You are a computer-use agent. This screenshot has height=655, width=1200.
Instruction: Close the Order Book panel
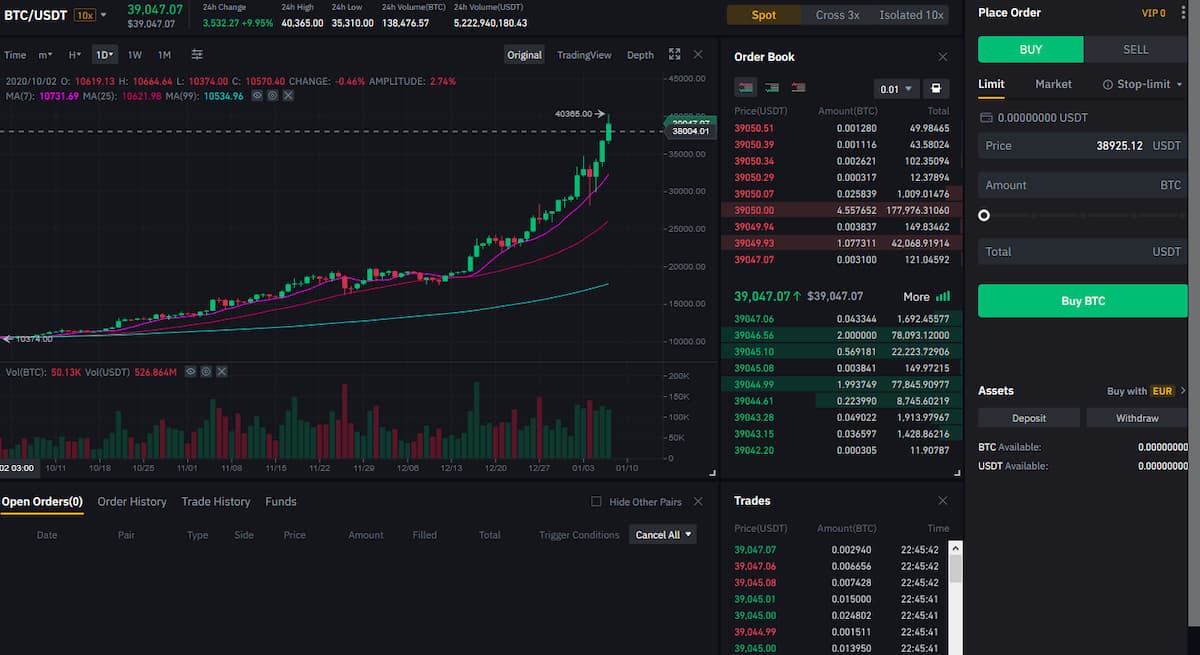[943, 56]
